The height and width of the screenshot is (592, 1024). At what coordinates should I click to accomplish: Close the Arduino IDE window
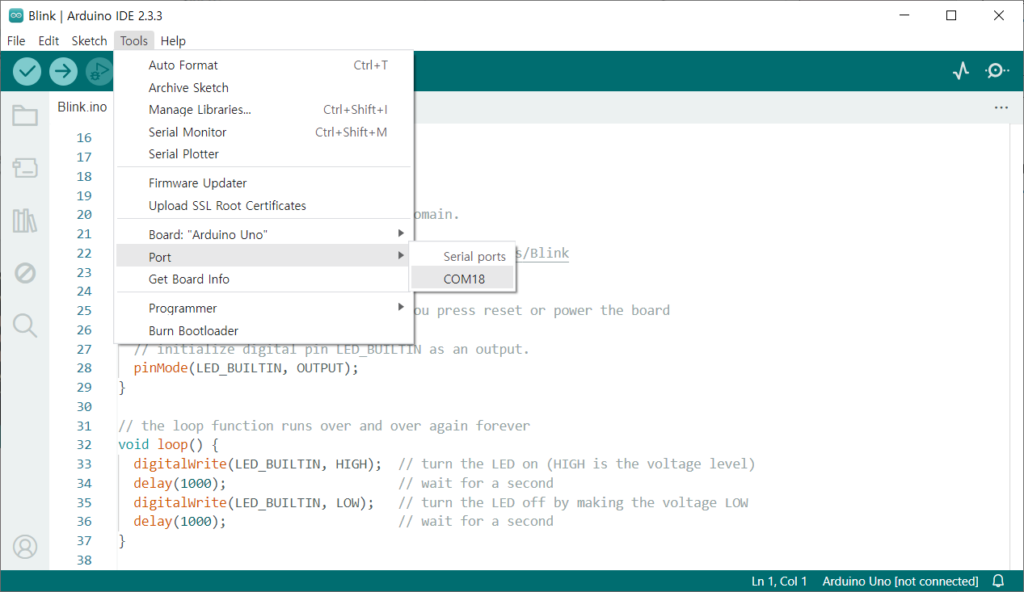[x=999, y=15]
